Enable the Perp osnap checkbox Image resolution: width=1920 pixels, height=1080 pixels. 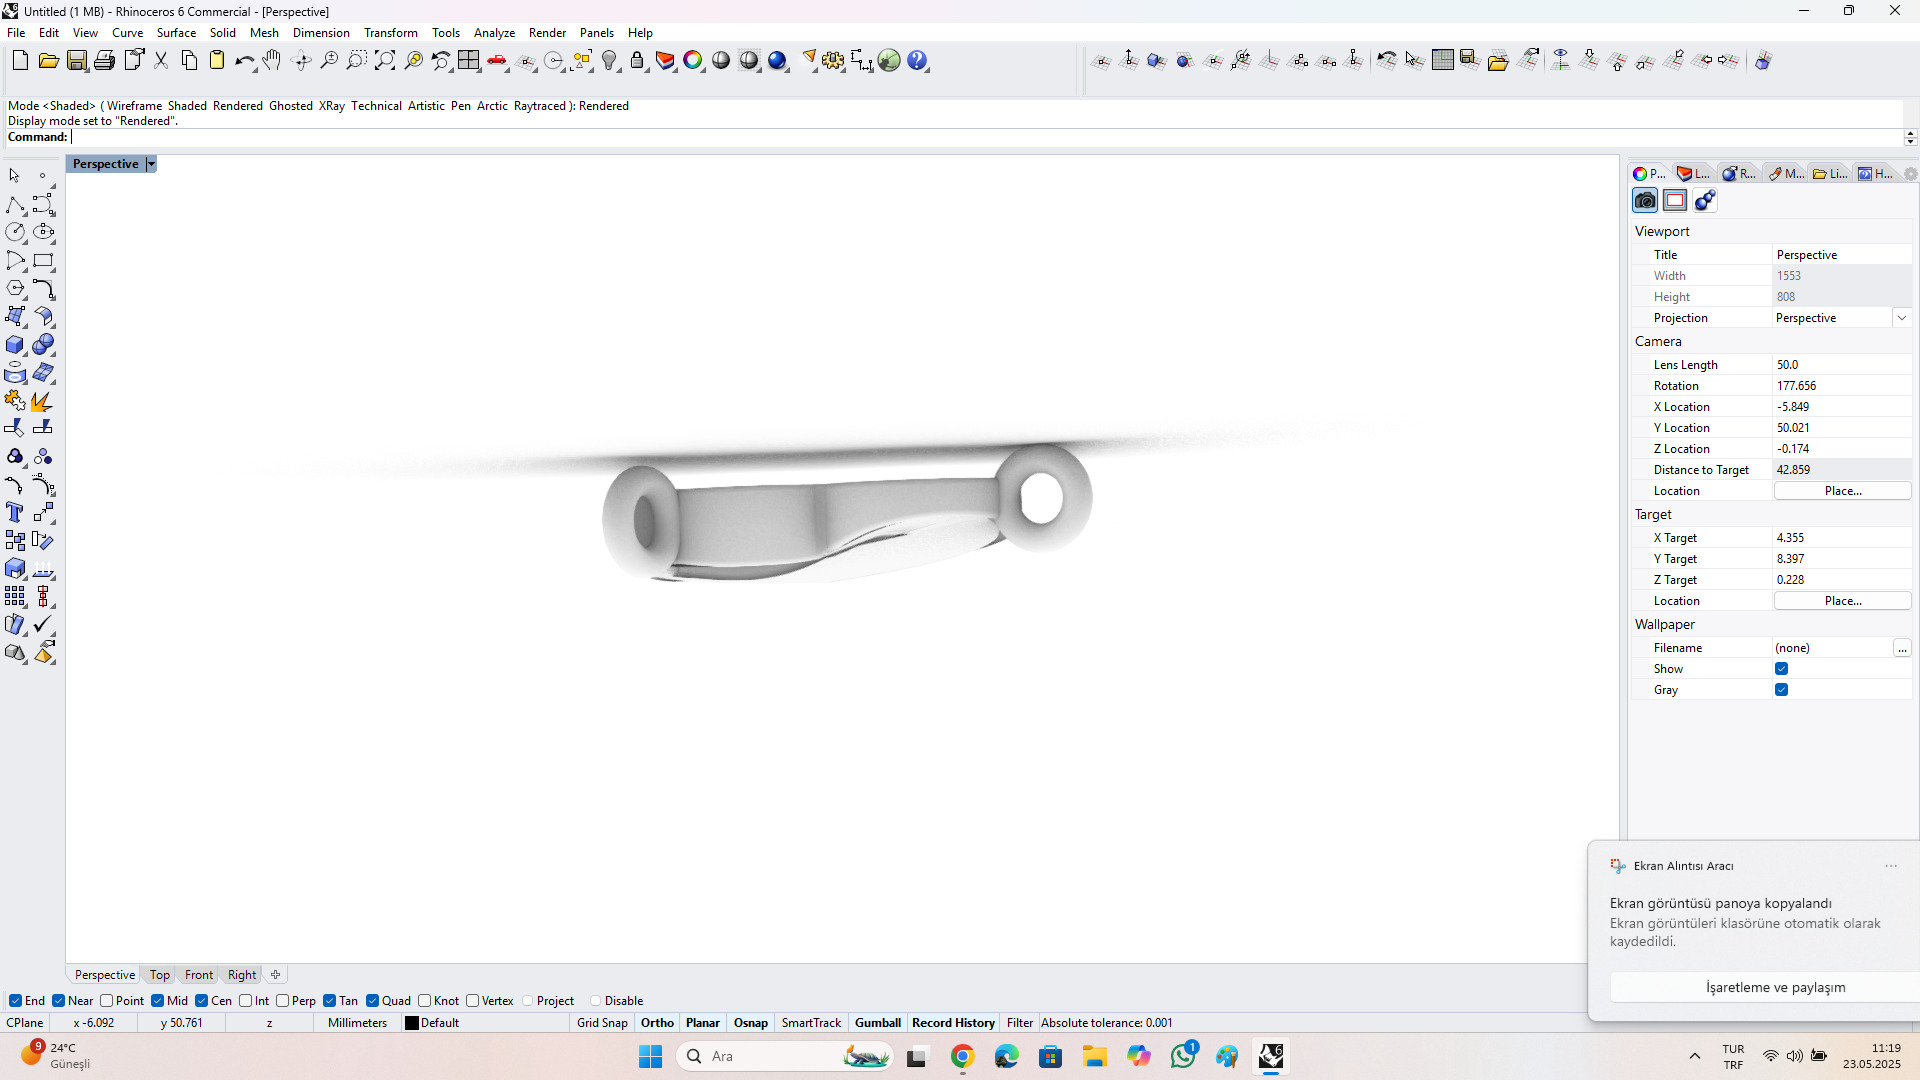[x=283, y=1001]
